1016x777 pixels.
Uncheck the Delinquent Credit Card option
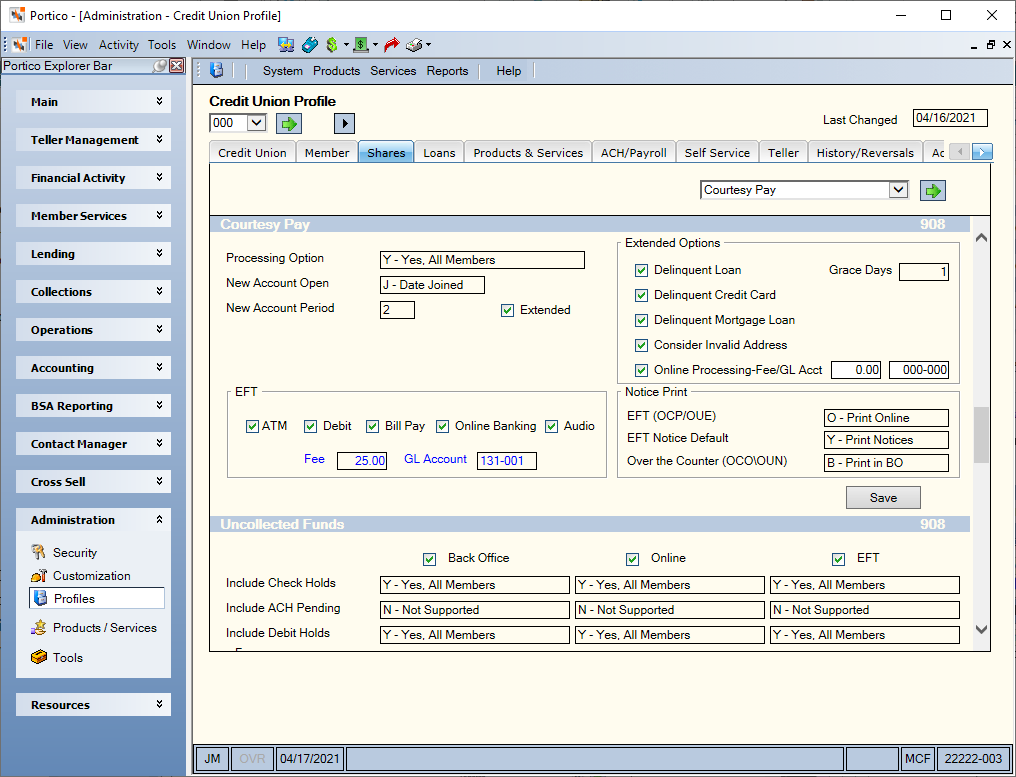pos(641,296)
